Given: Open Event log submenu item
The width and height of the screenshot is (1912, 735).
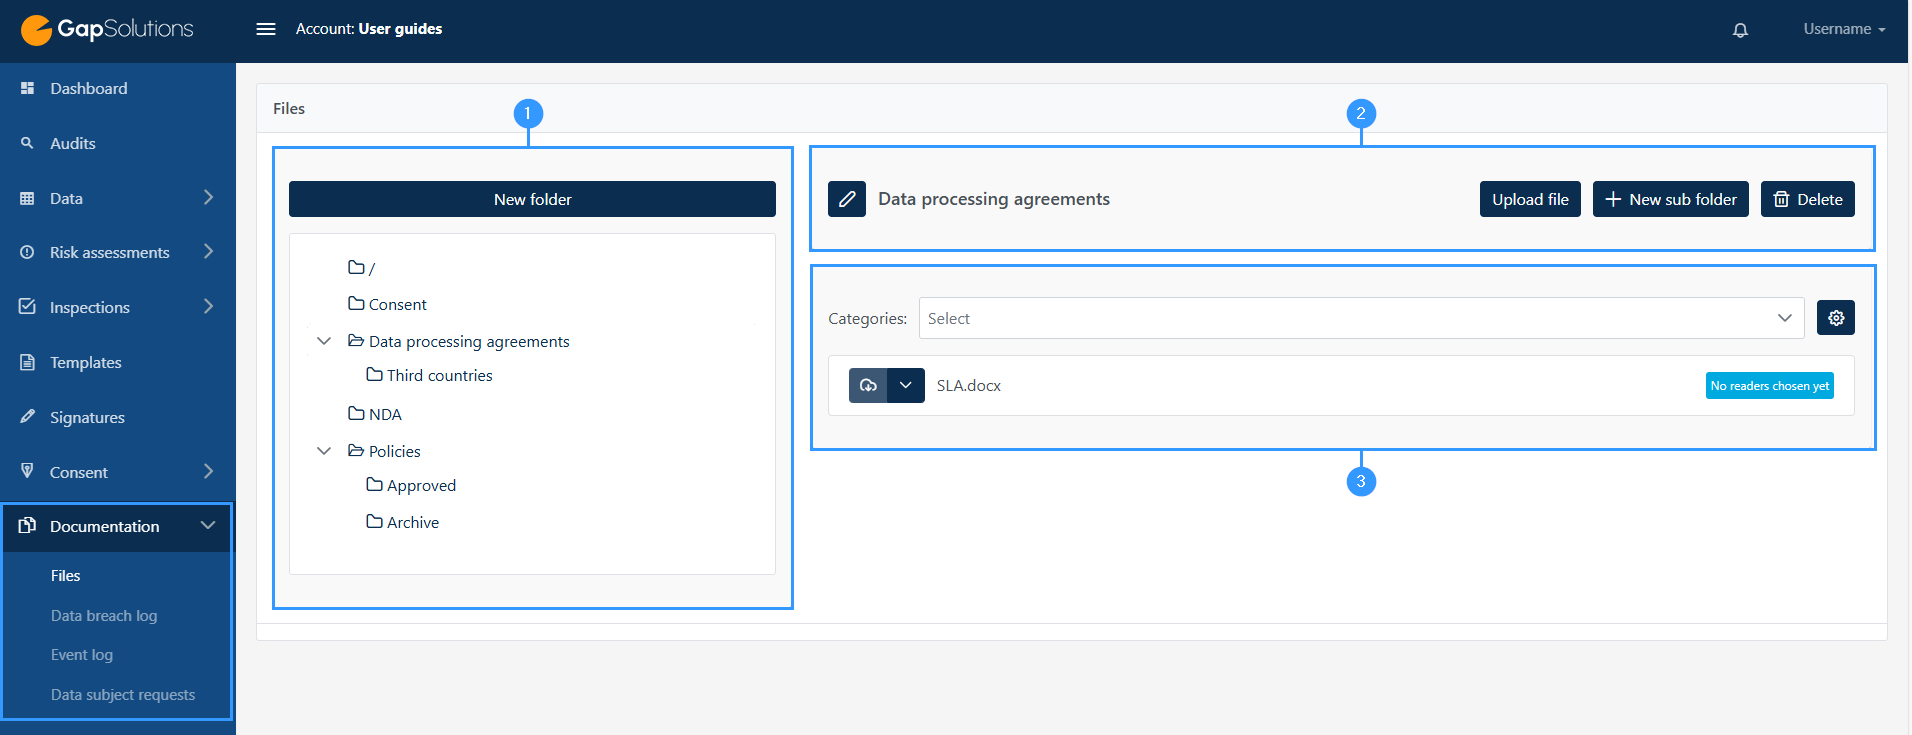Looking at the screenshot, I should (x=82, y=654).
